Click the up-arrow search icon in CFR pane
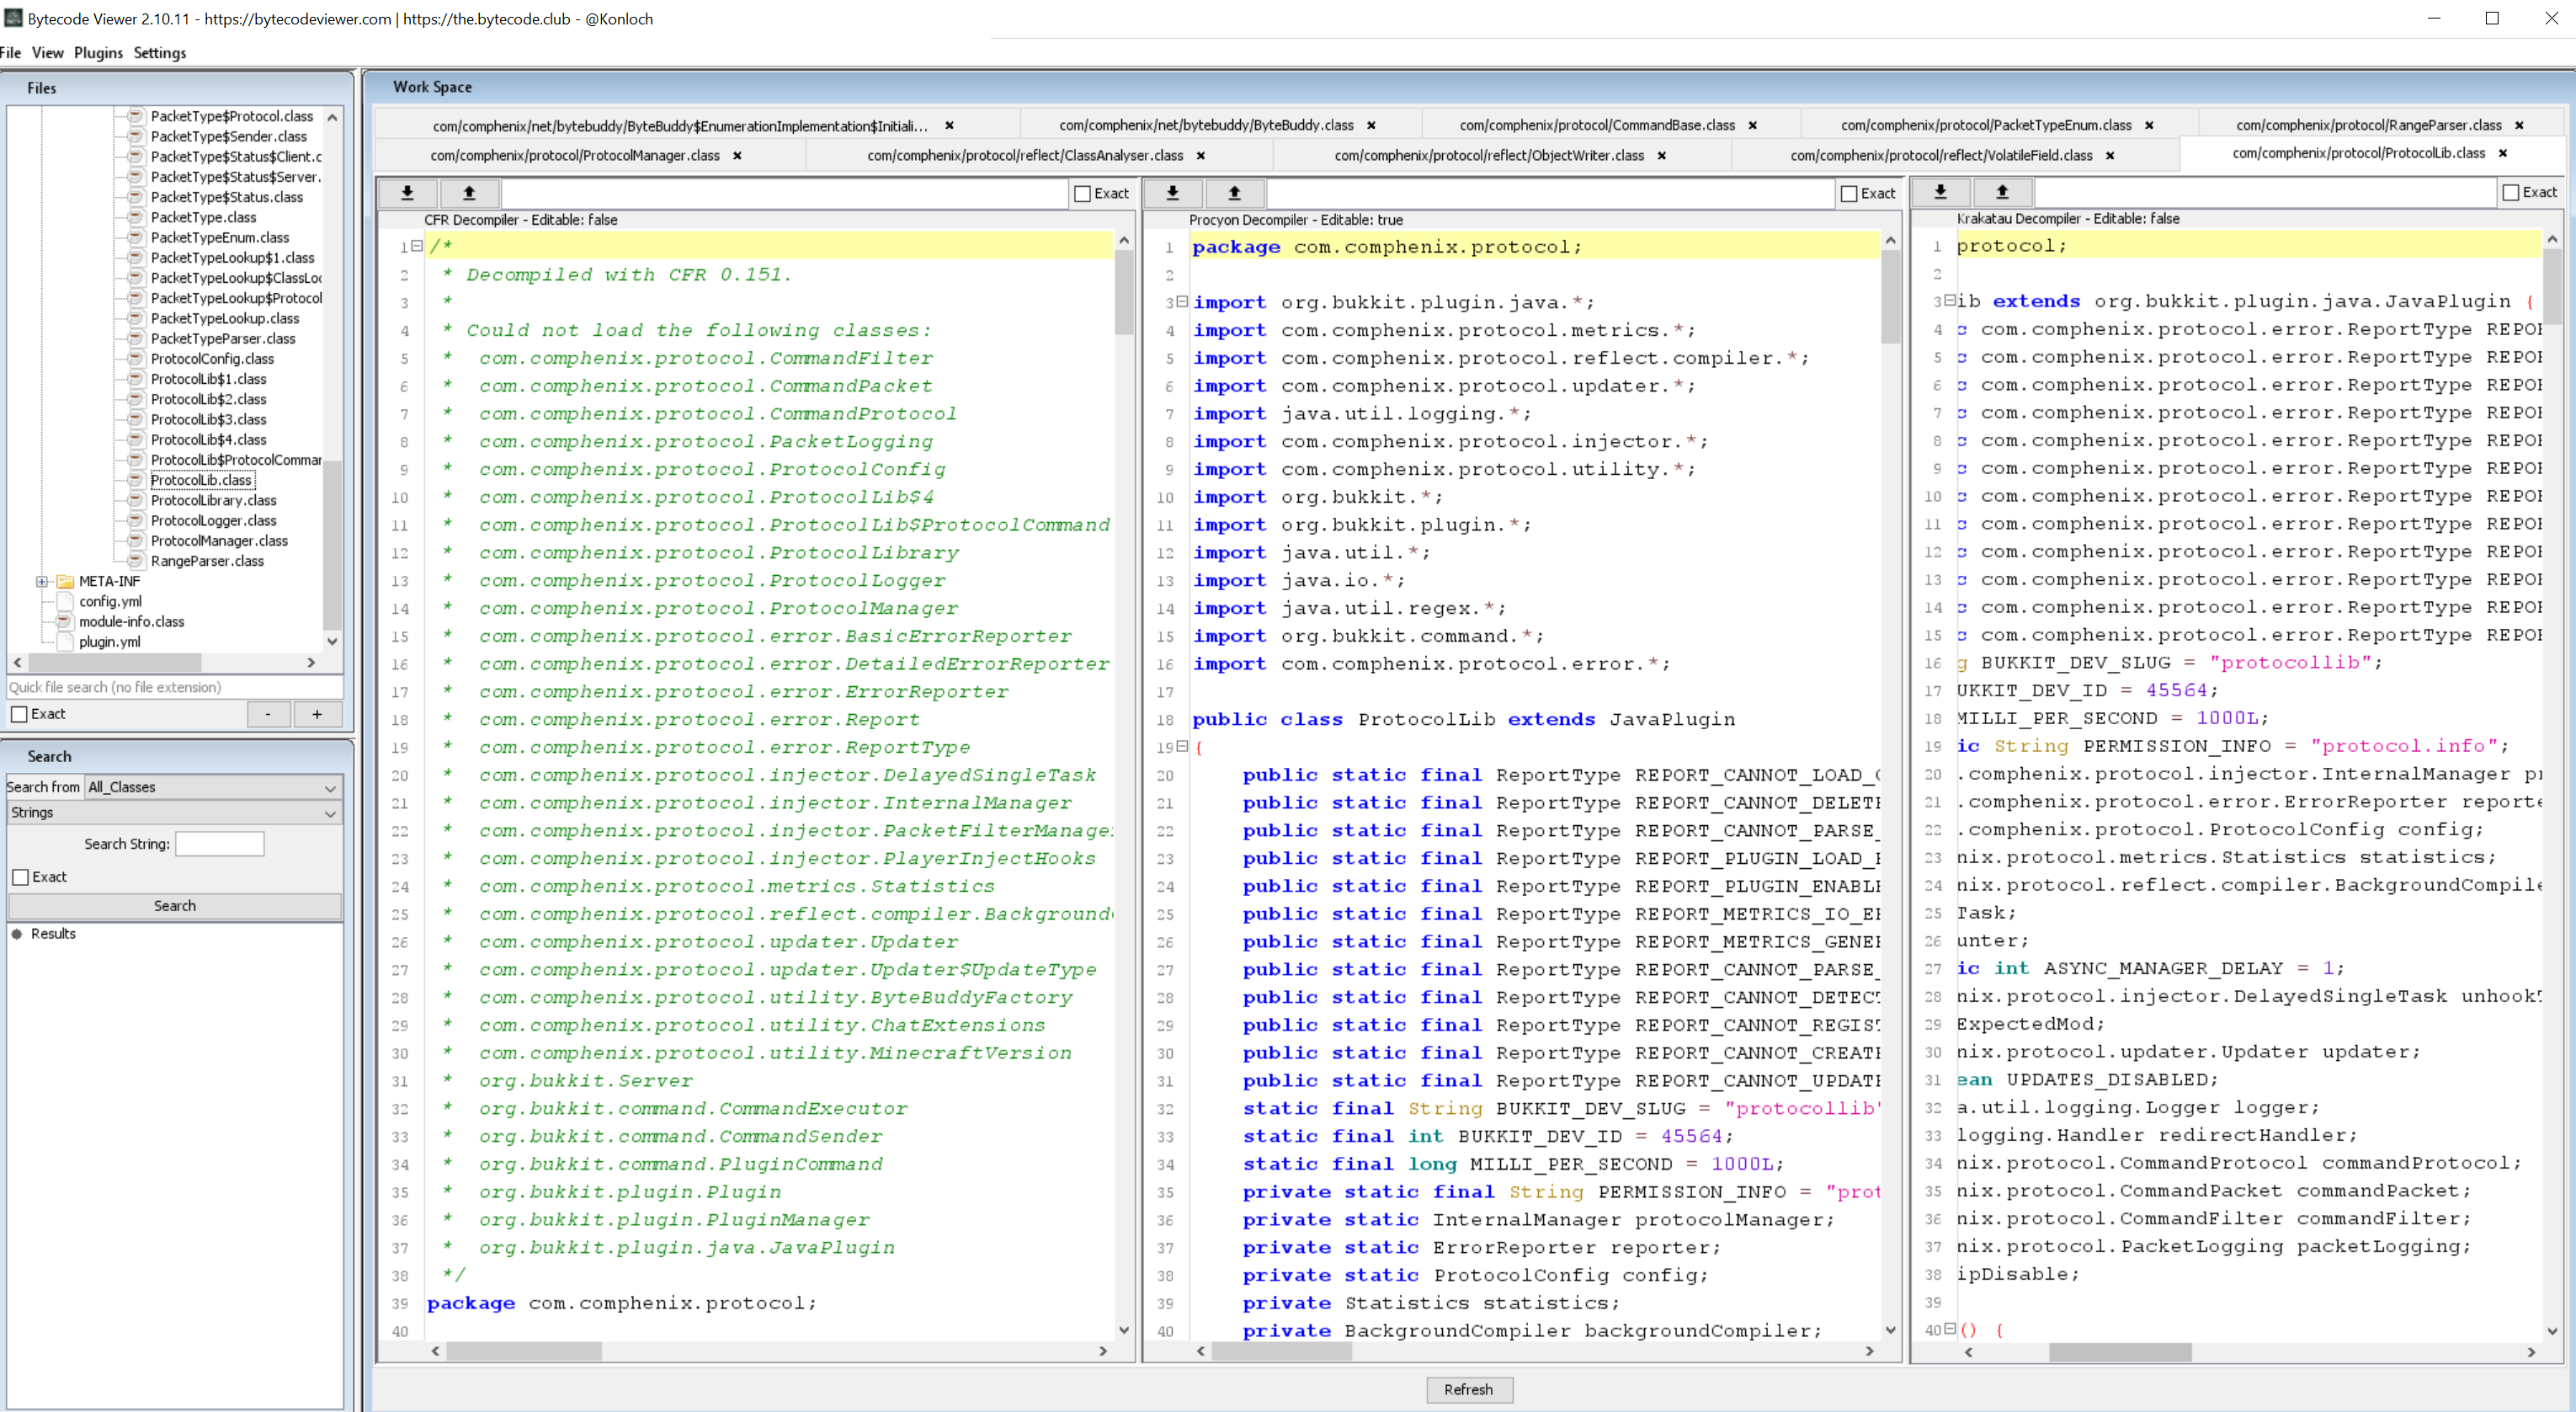The height and width of the screenshot is (1412, 2576). tap(470, 193)
